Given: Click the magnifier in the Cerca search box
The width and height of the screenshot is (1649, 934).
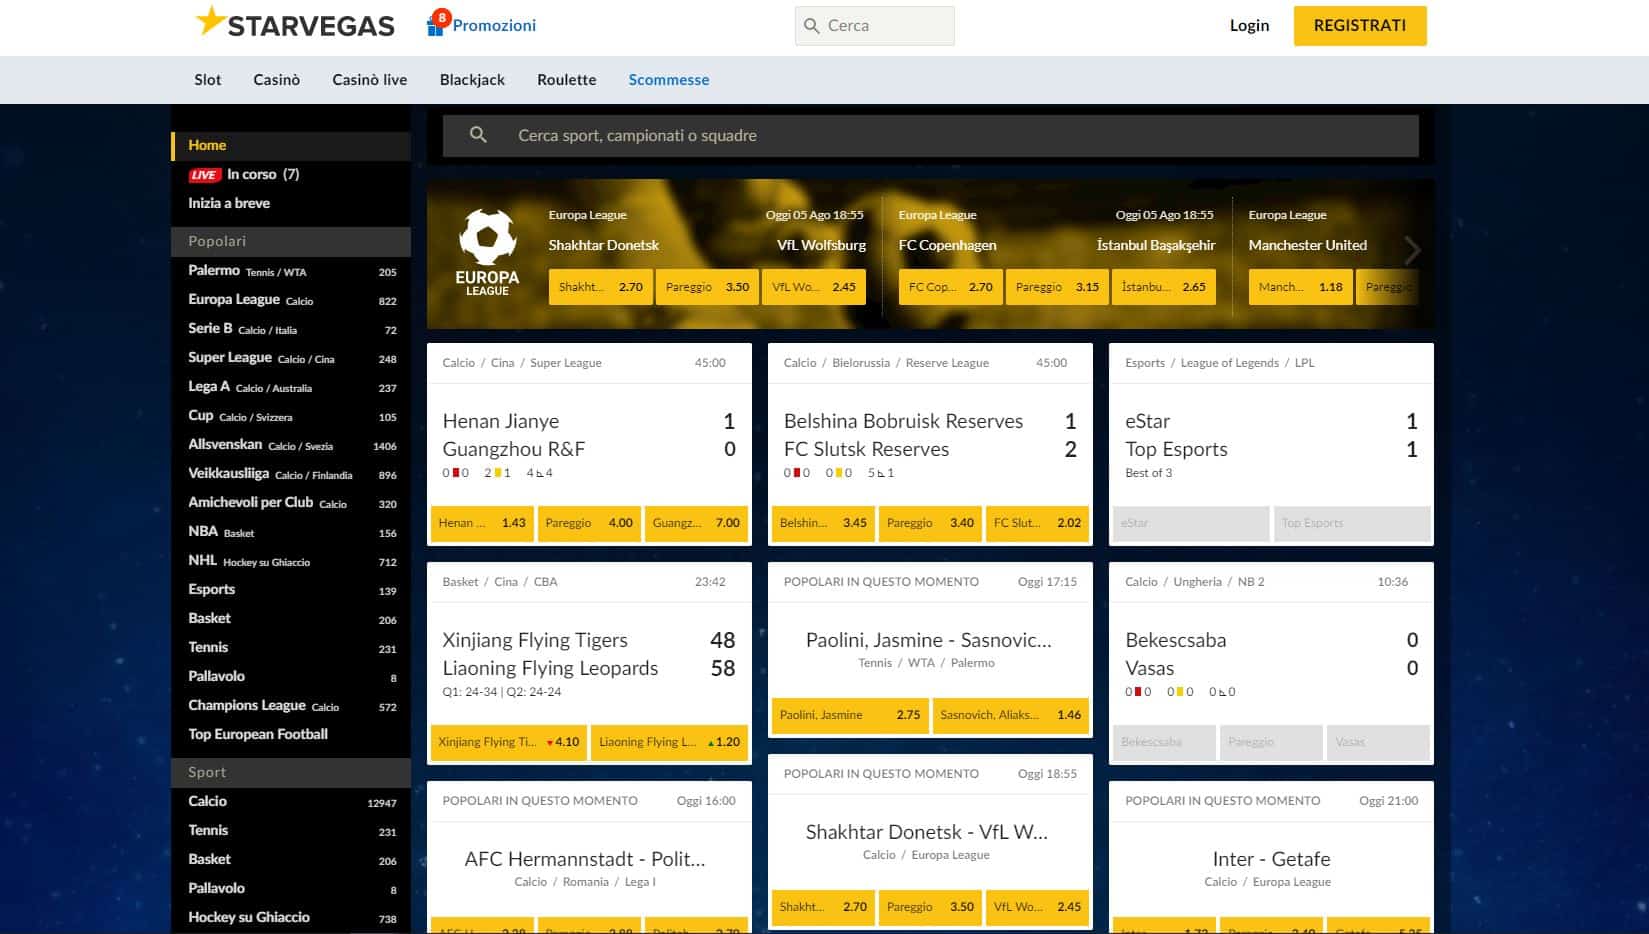Looking at the screenshot, I should pos(811,25).
